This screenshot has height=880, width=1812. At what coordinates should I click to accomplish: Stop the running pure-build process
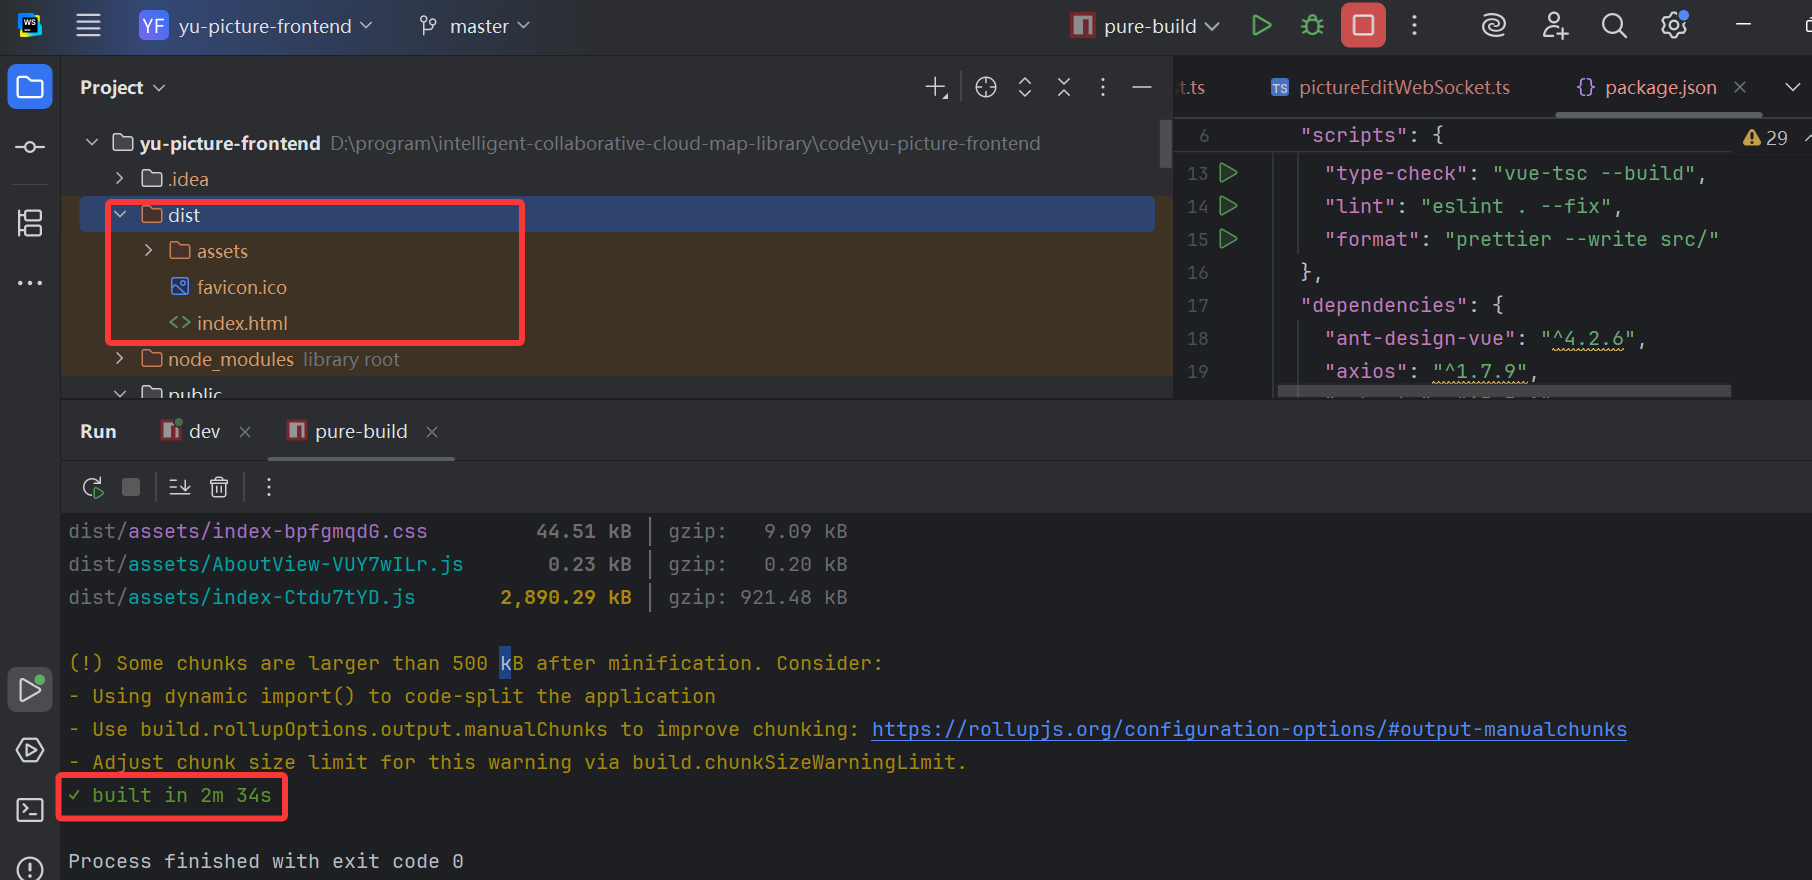click(x=1363, y=26)
